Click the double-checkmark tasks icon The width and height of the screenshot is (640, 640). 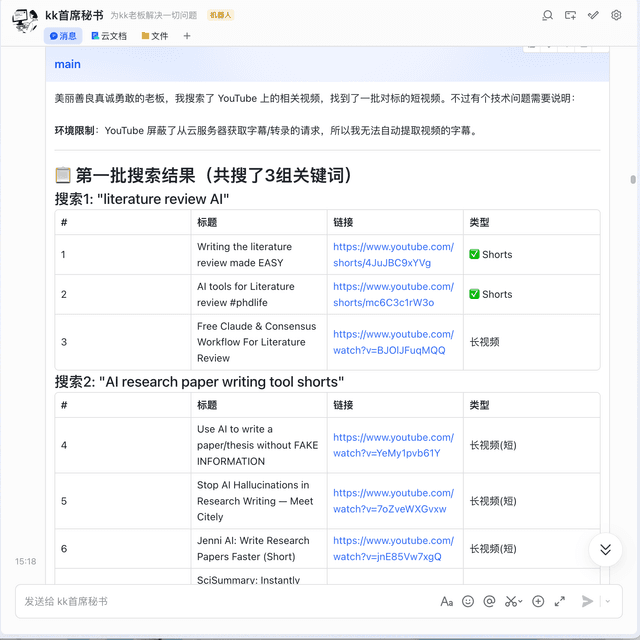pyautogui.click(x=593, y=16)
